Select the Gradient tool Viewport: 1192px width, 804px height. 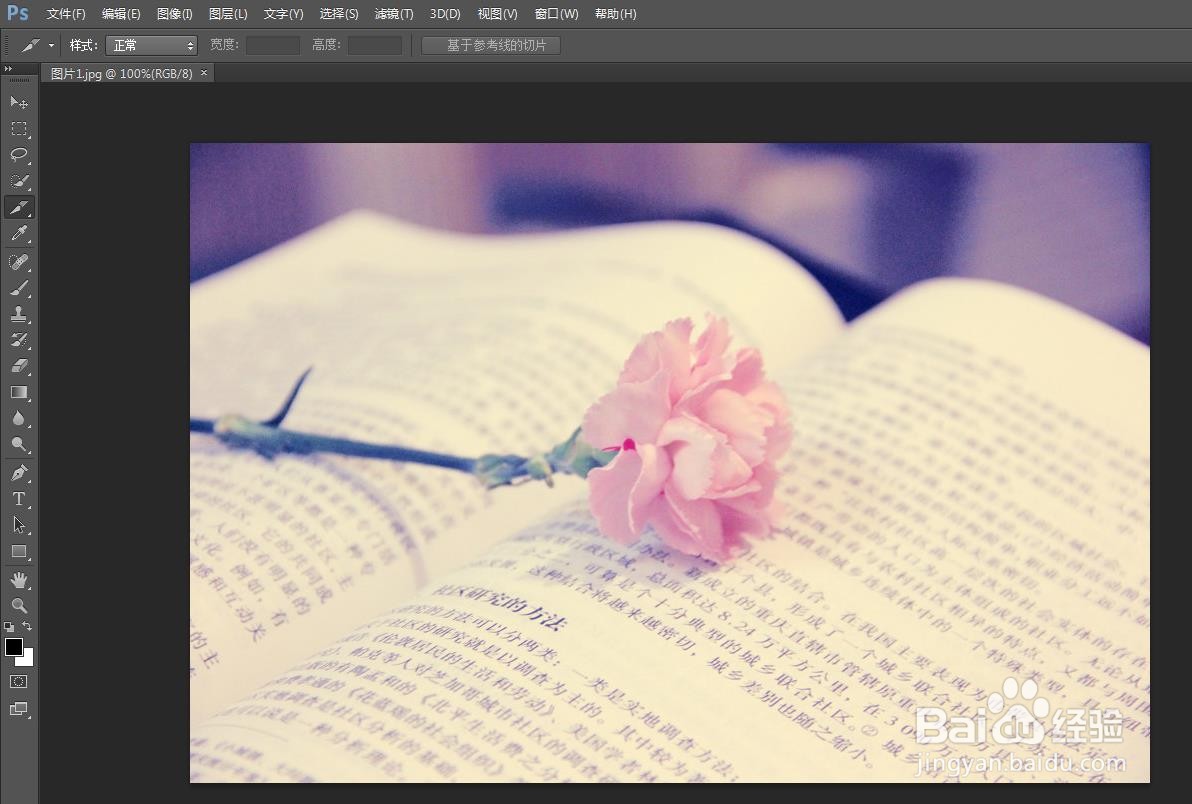point(19,392)
